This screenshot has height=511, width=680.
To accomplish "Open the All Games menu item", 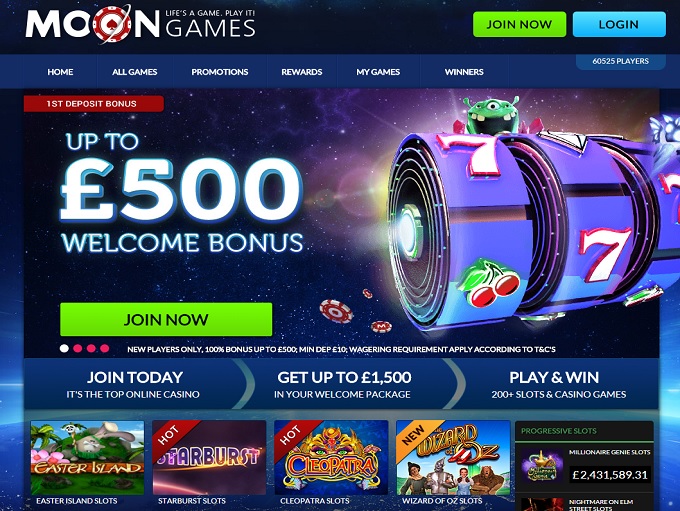I will pyautogui.click(x=134, y=72).
